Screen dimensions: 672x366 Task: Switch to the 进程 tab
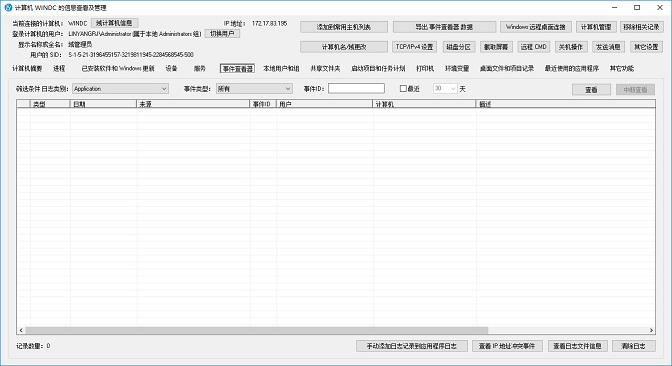59,69
